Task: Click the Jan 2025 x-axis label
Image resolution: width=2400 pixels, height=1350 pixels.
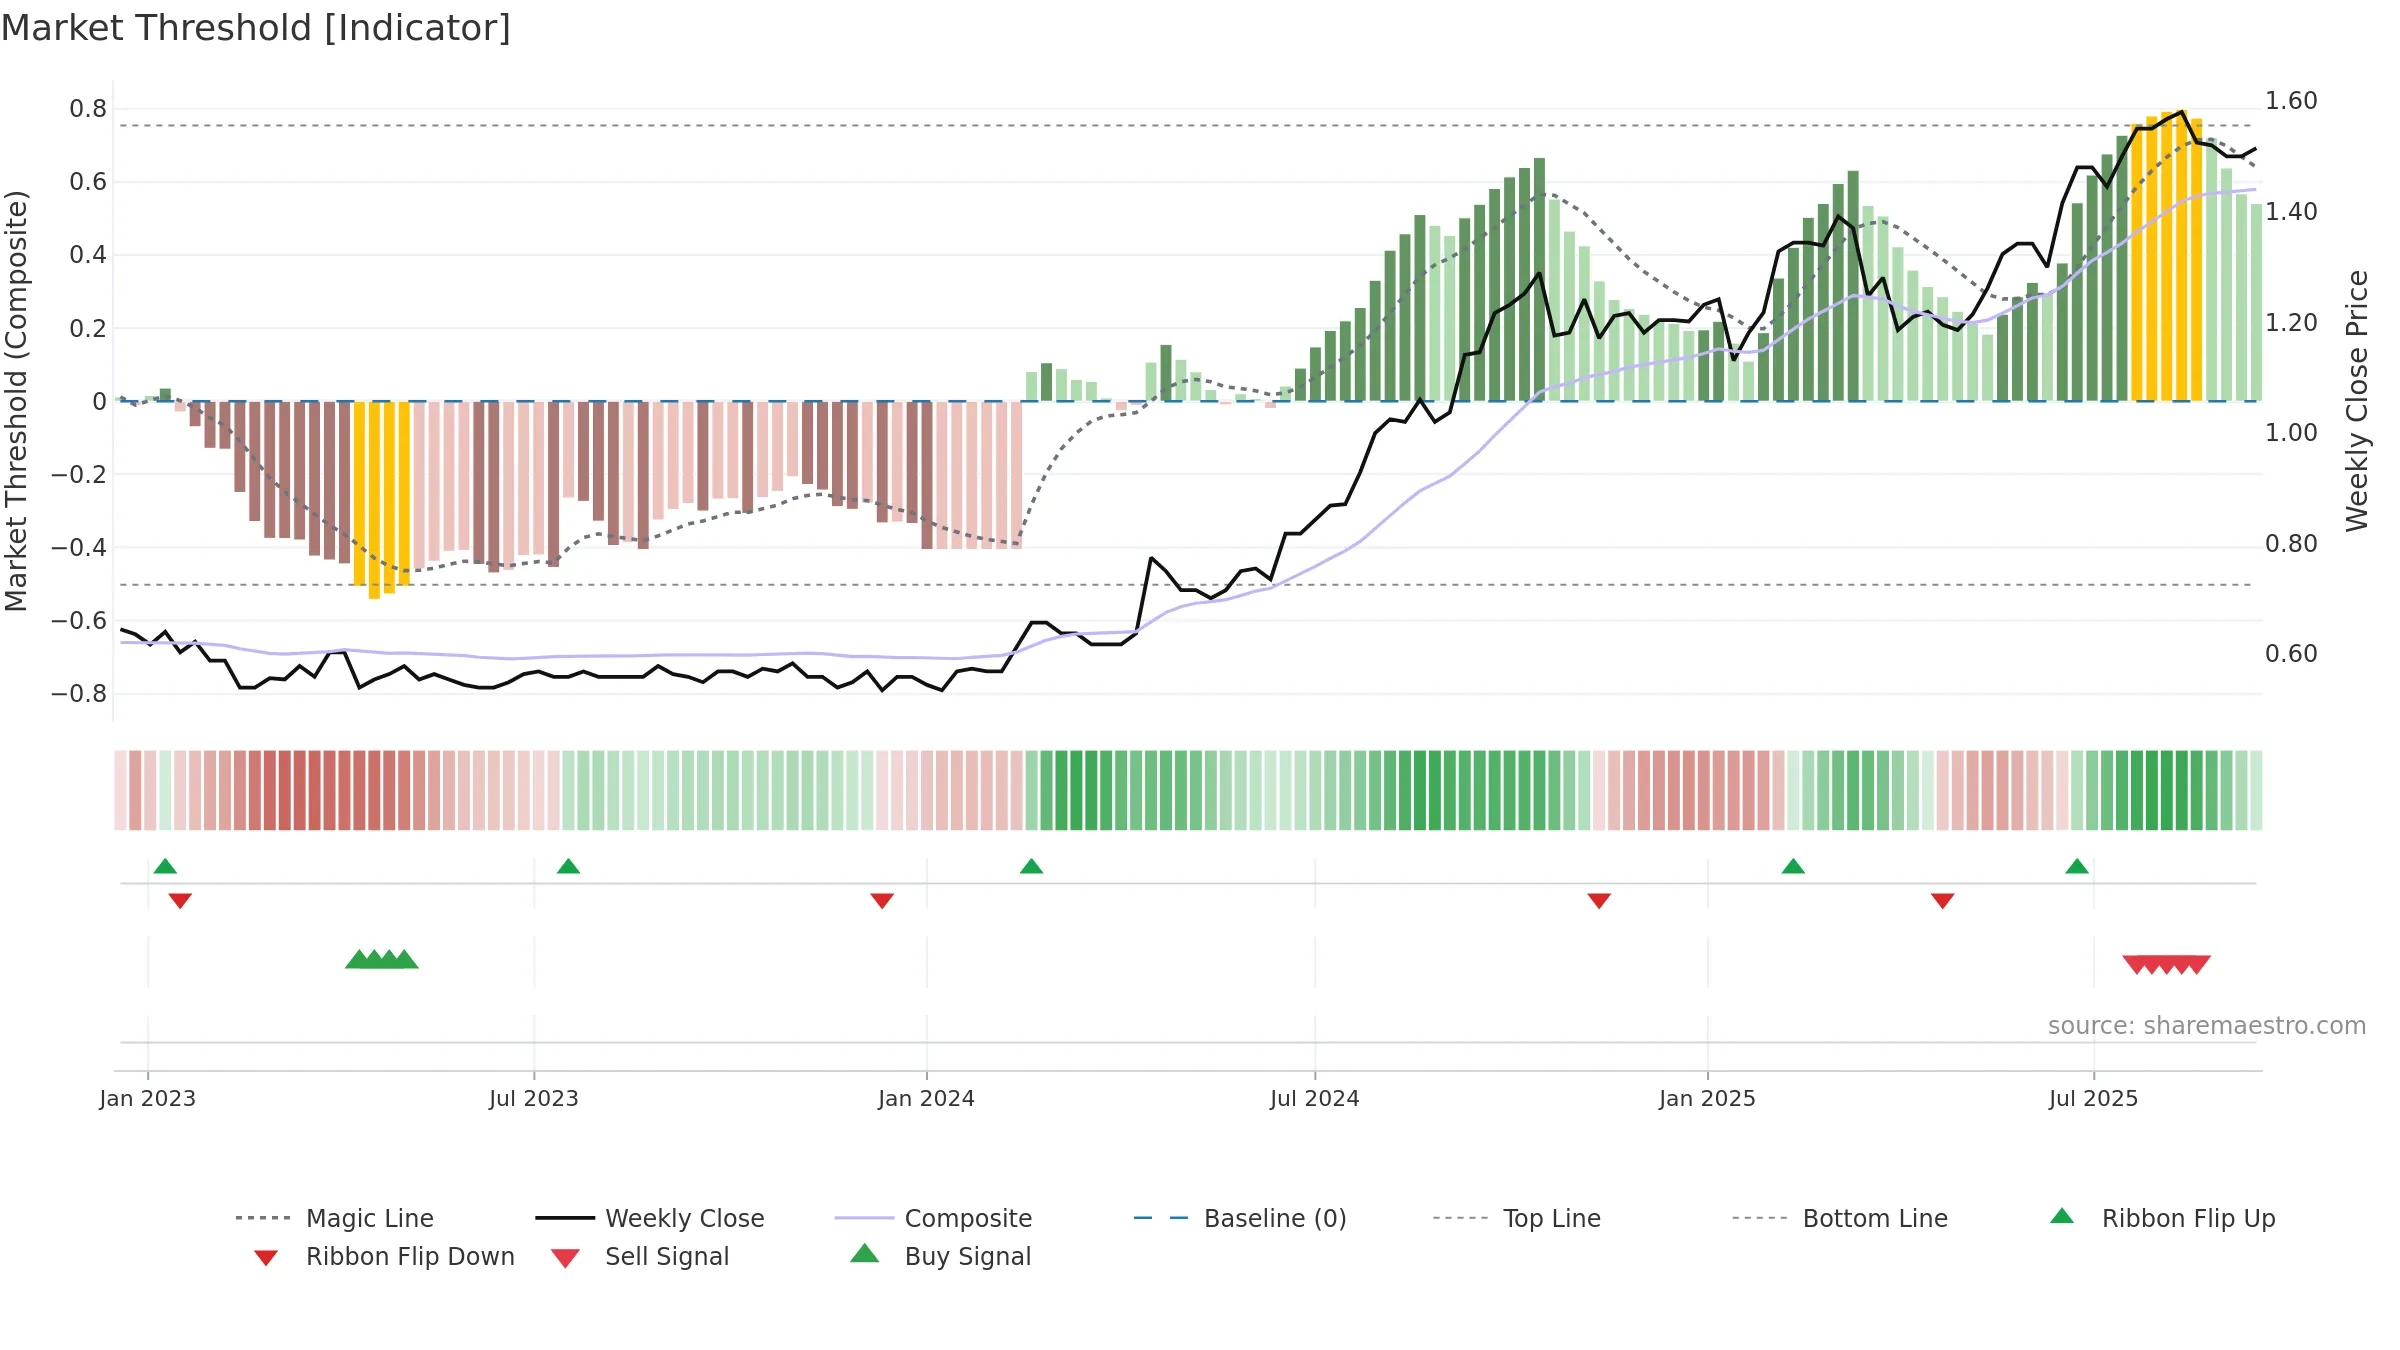Action: pyautogui.click(x=1708, y=1098)
